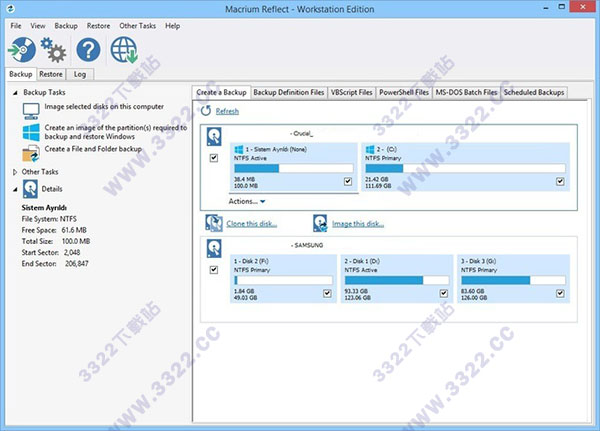Uncheck the Disk 2 (F:) partition checkbox
Image resolution: width=600 pixels, height=431 pixels.
coord(327,294)
